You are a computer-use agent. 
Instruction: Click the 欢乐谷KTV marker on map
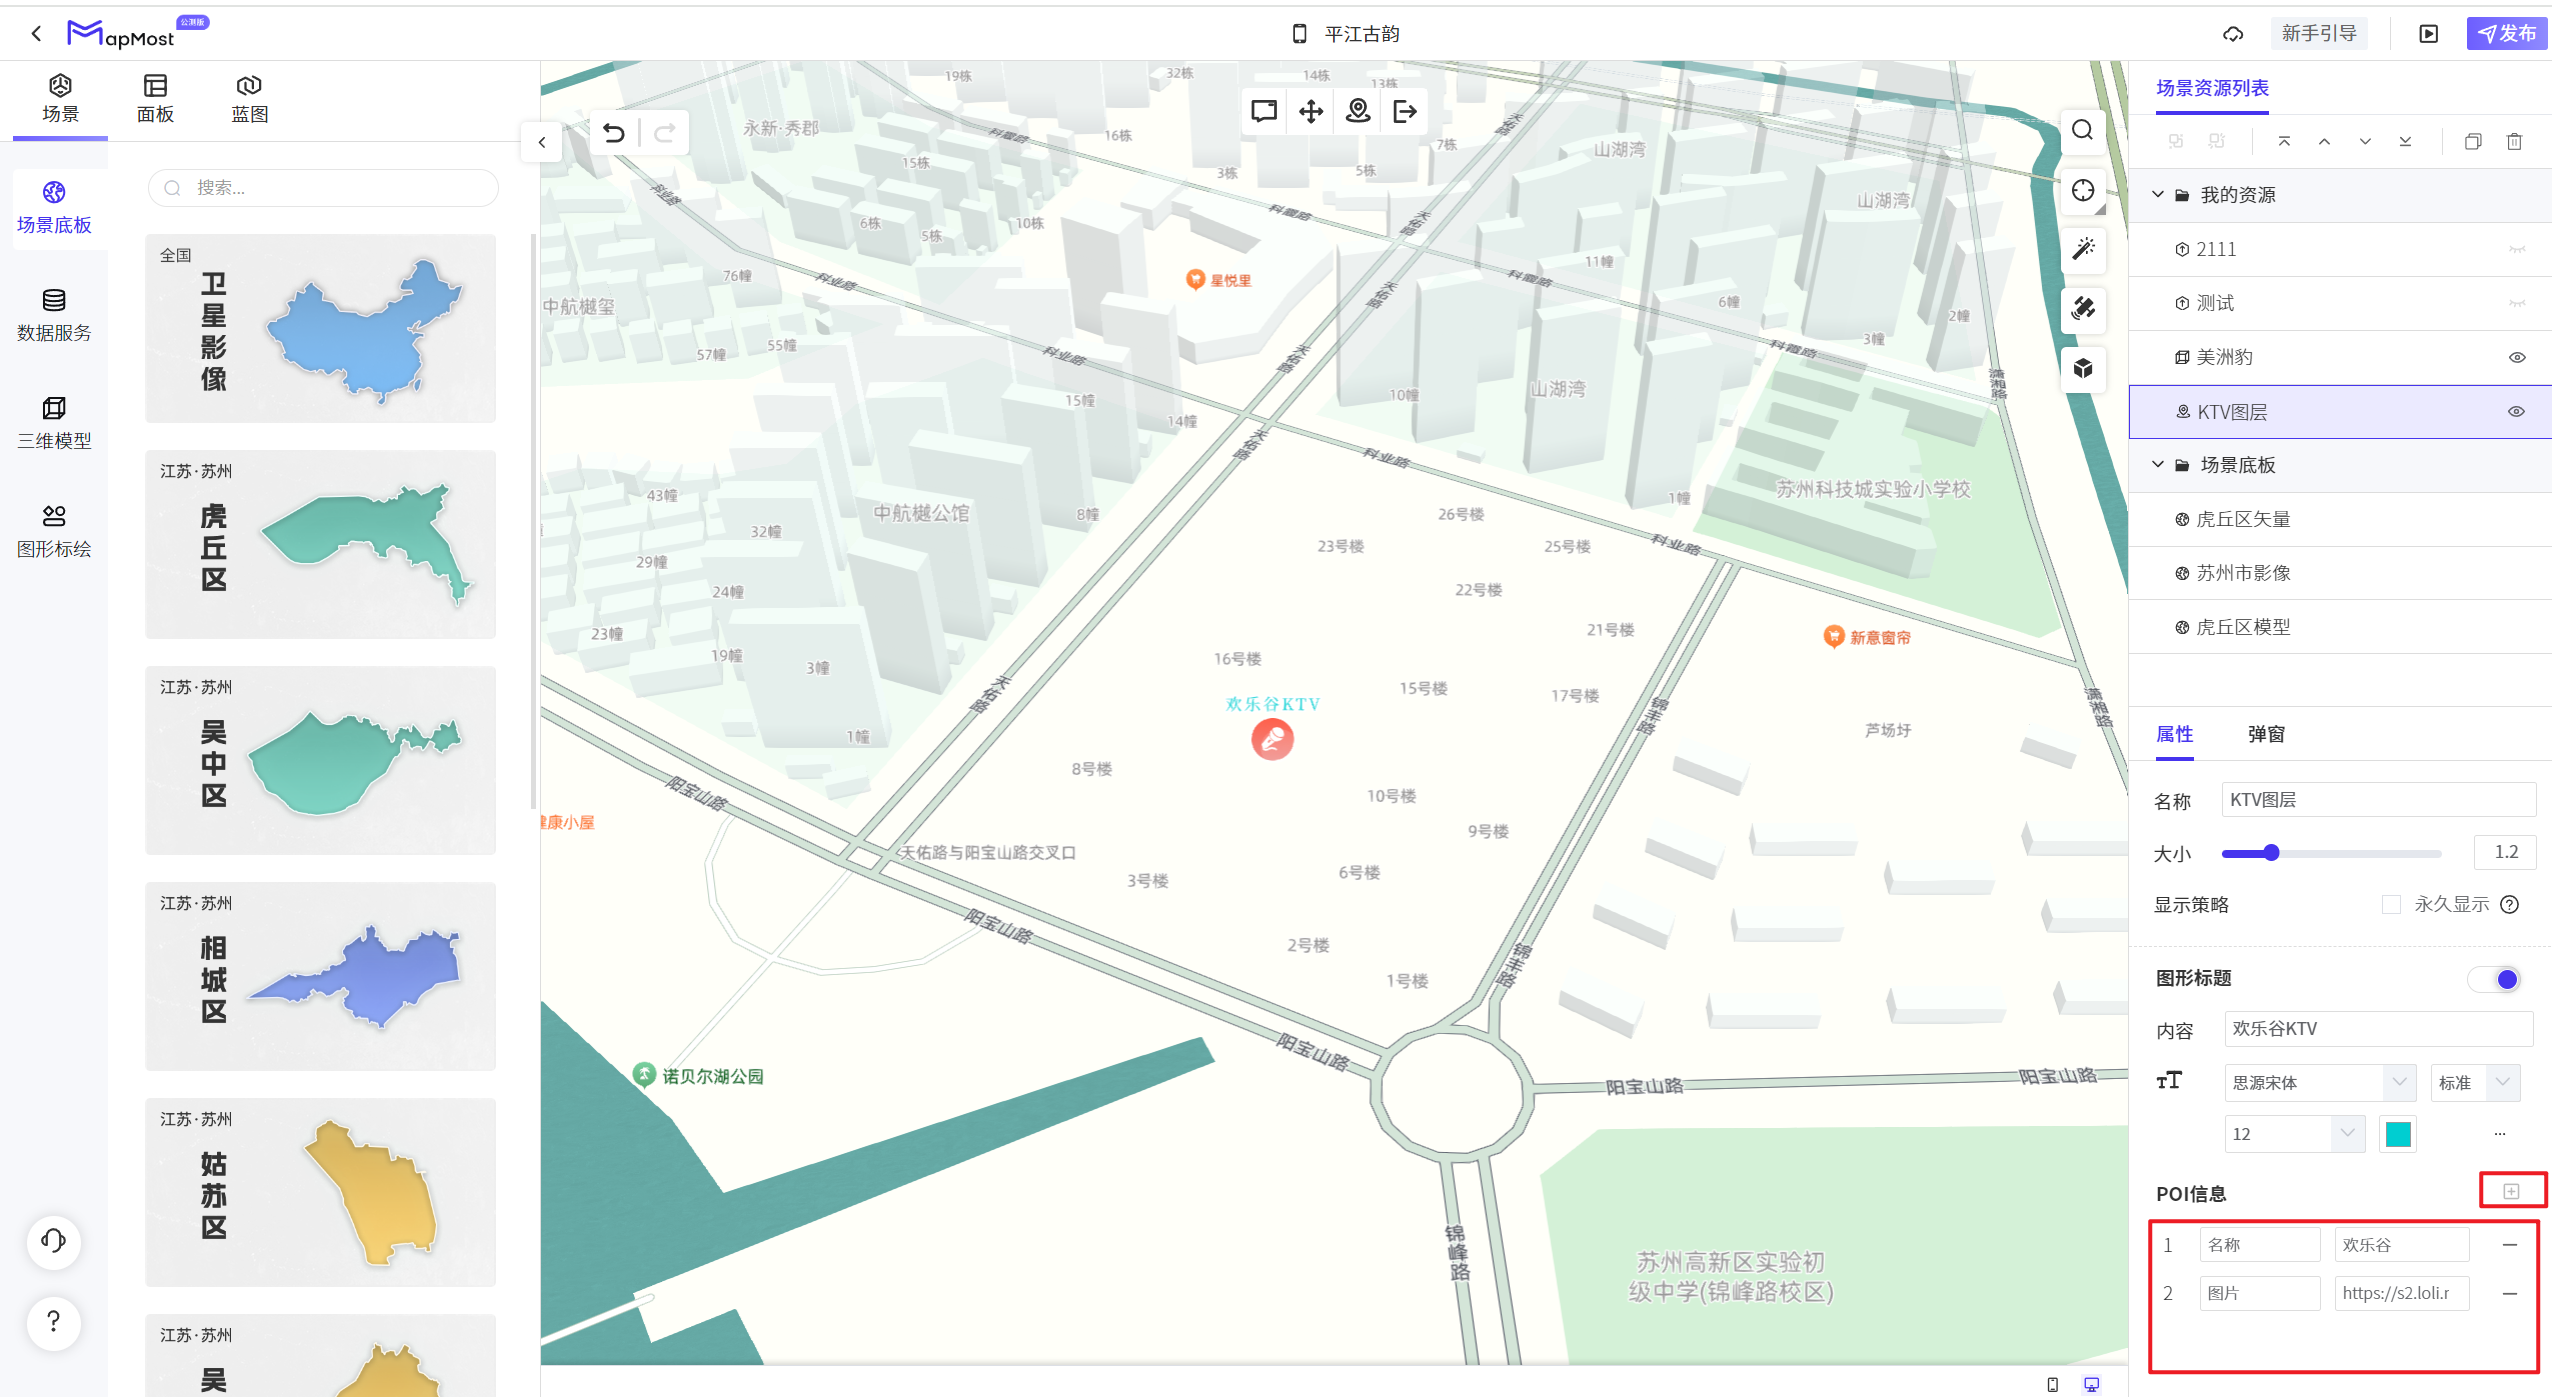(x=1272, y=739)
